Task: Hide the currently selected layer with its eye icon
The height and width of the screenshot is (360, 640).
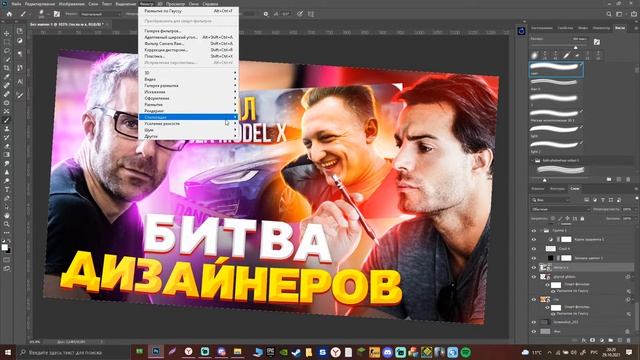Action: (533, 267)
